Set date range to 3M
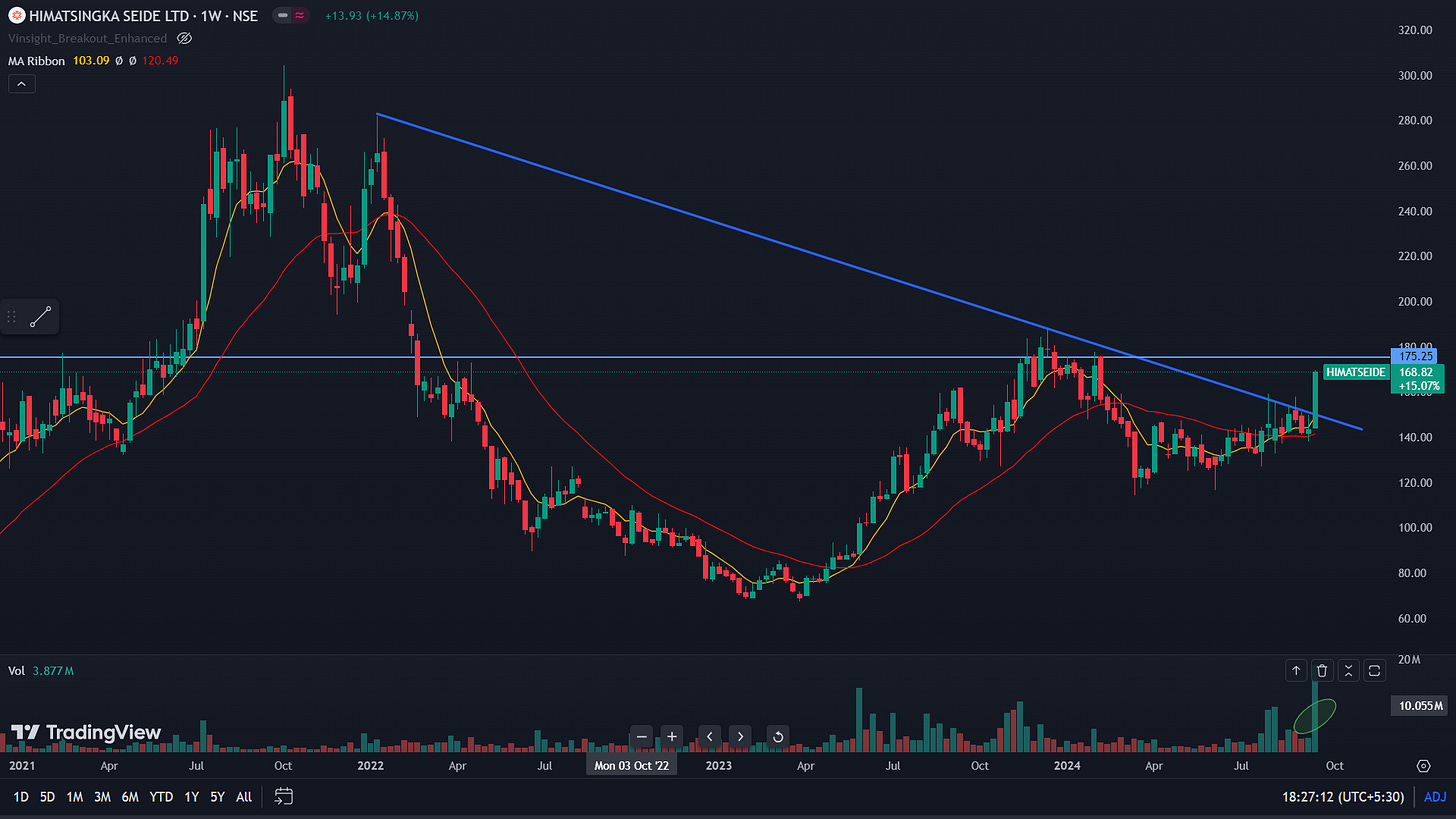 (x=102, y=797)
